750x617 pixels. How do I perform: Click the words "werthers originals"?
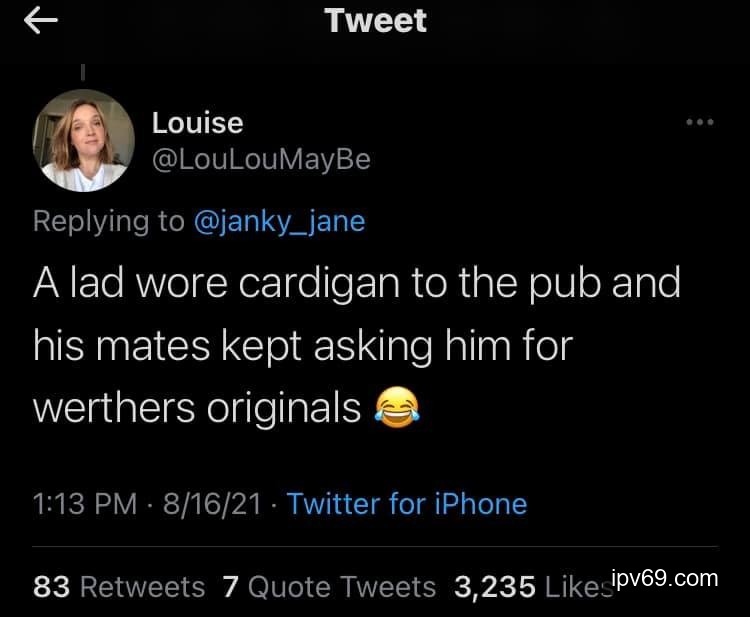tap(197, 408)
